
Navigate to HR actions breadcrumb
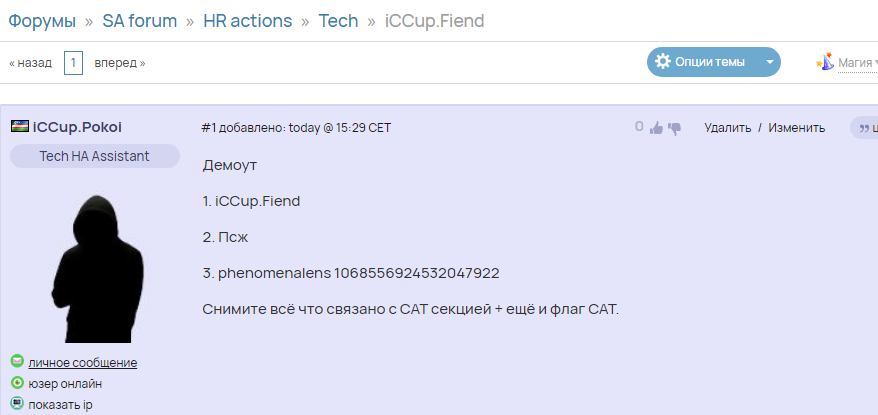pyautogui.click(x=247, y=21)
